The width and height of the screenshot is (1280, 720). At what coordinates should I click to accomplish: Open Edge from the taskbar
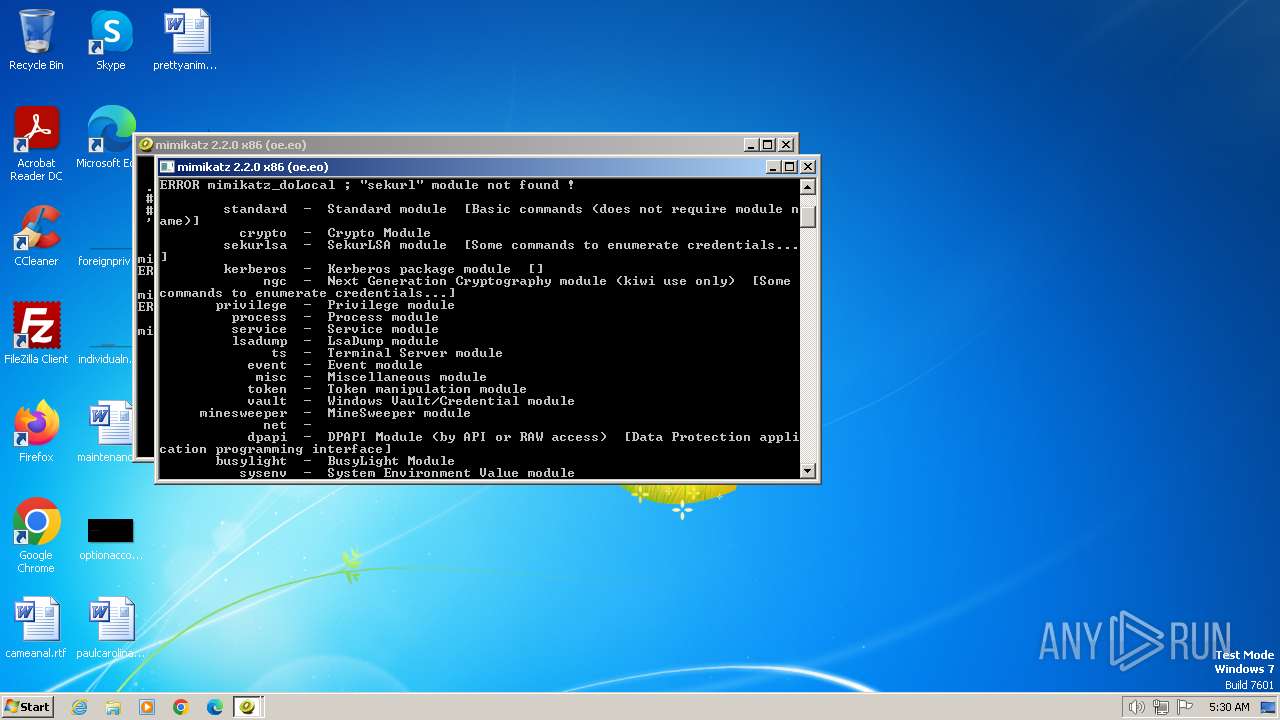pos(215,707)
